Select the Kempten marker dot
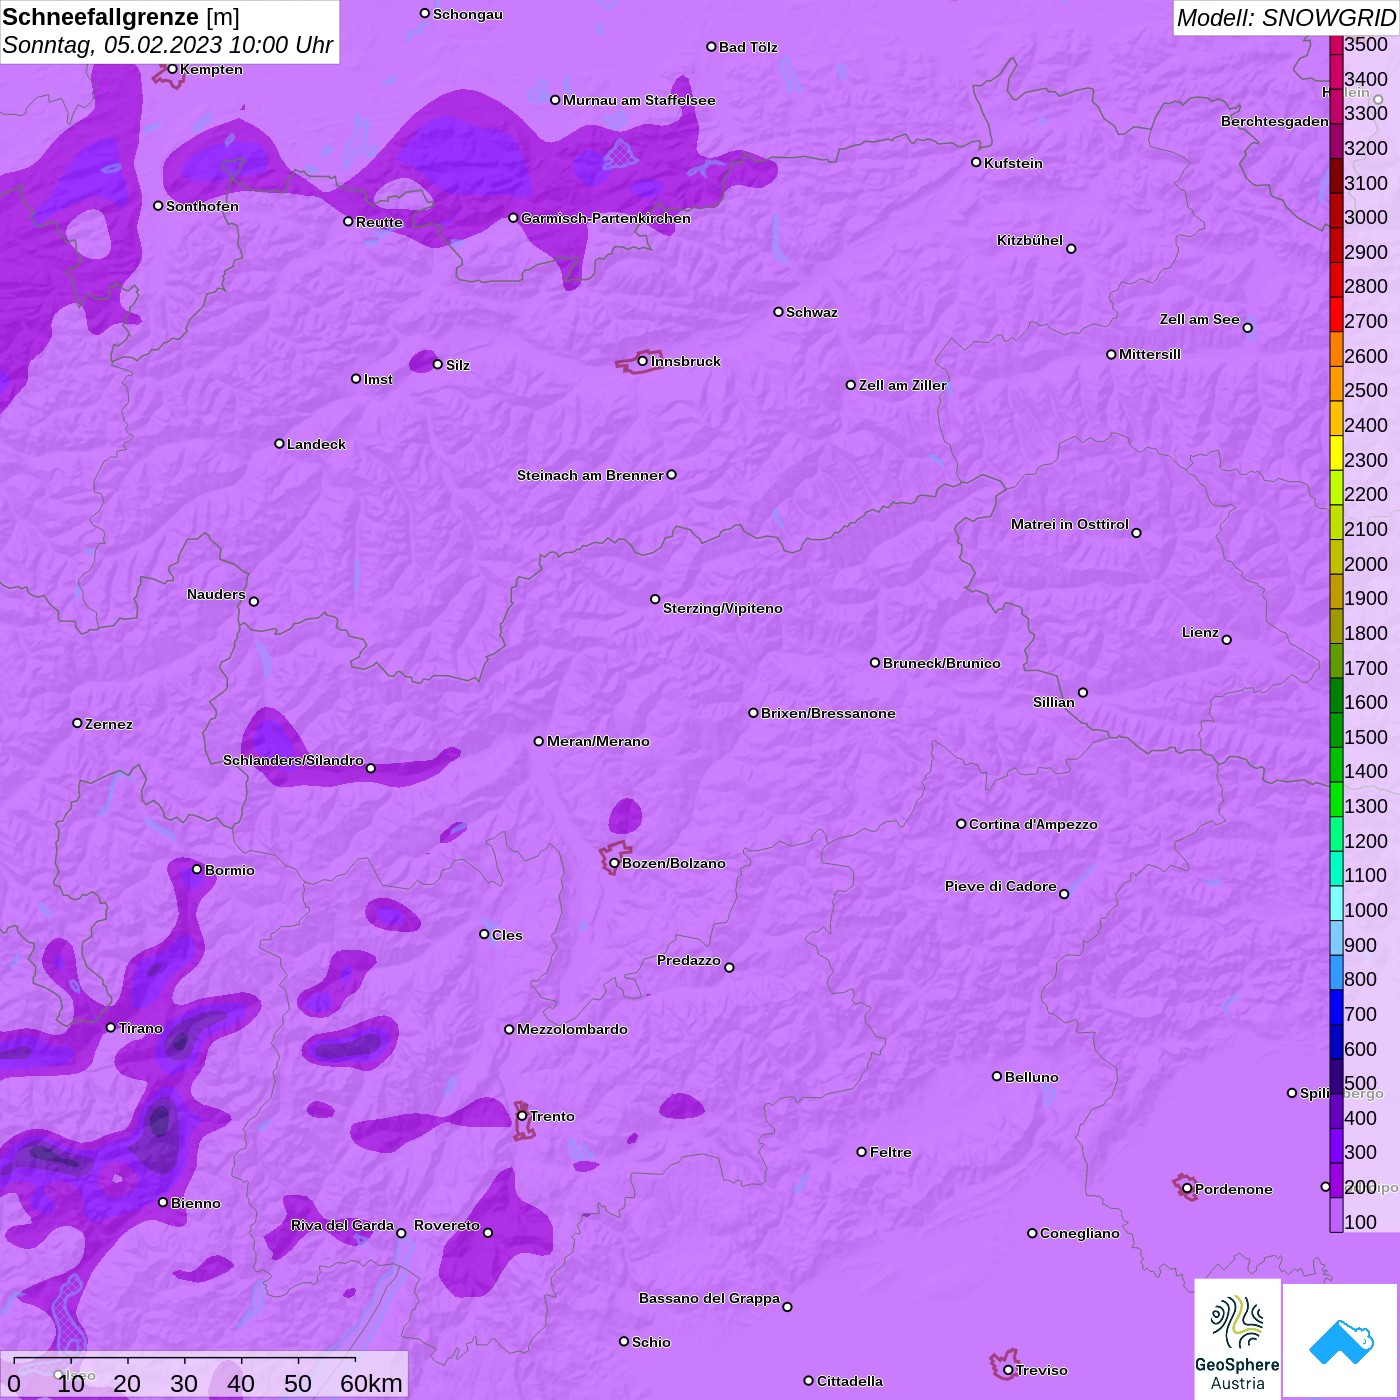The width and height of the screenshot is (1400, 1400). tap(172, 69)
